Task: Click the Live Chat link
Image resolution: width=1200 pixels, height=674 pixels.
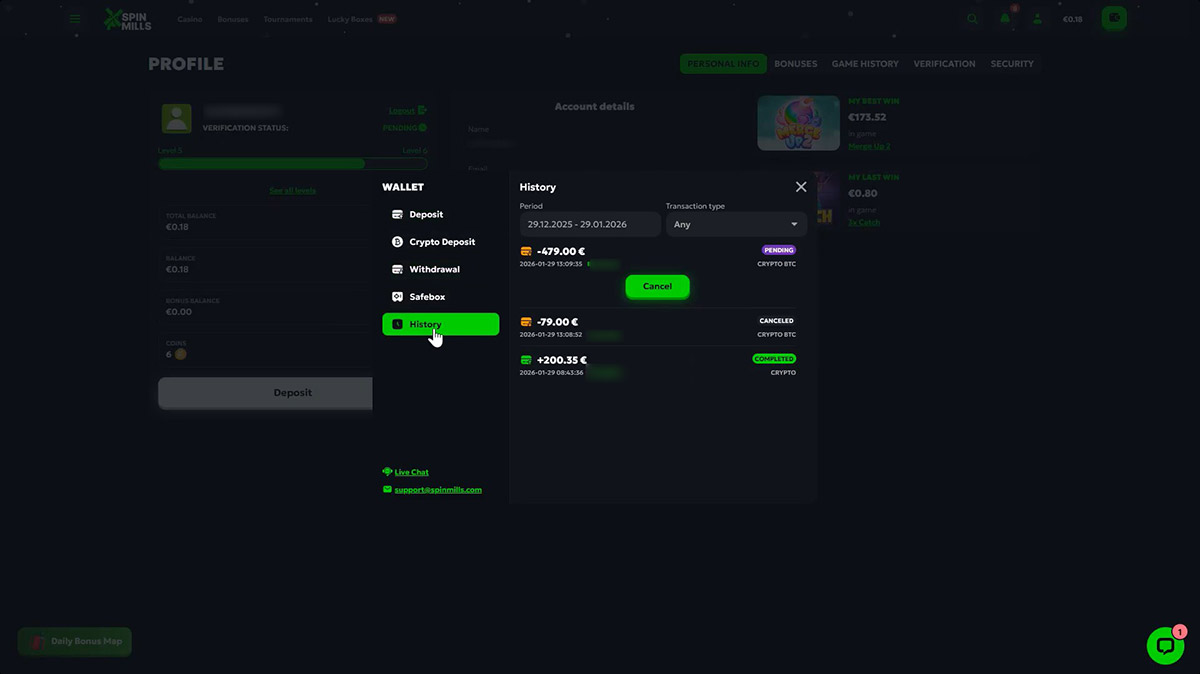Action: coord(411,472)
